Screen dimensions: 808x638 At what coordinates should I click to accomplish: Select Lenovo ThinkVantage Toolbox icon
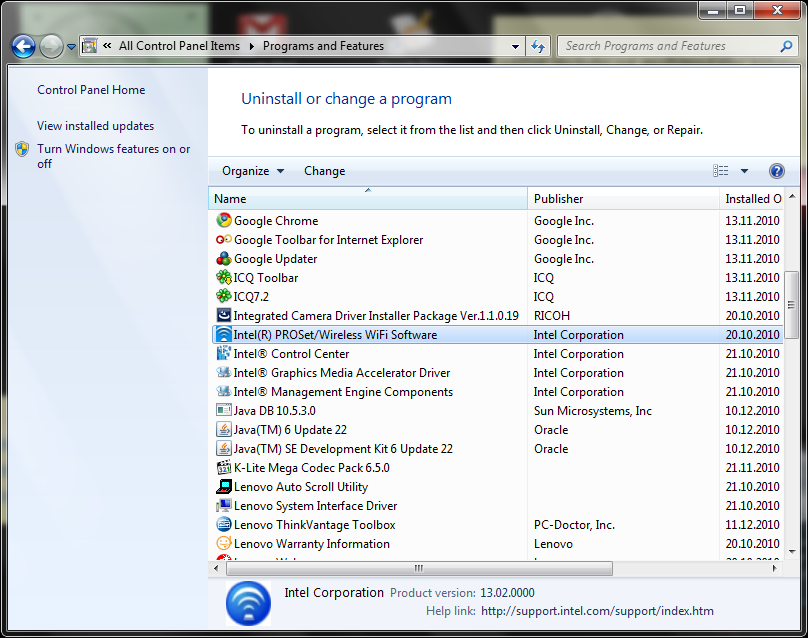224,524
